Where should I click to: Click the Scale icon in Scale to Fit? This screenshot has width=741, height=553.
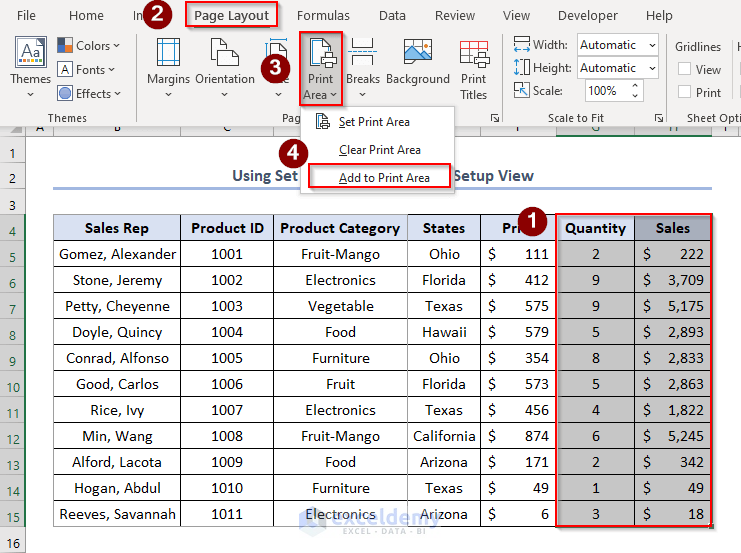pos(522,90)
